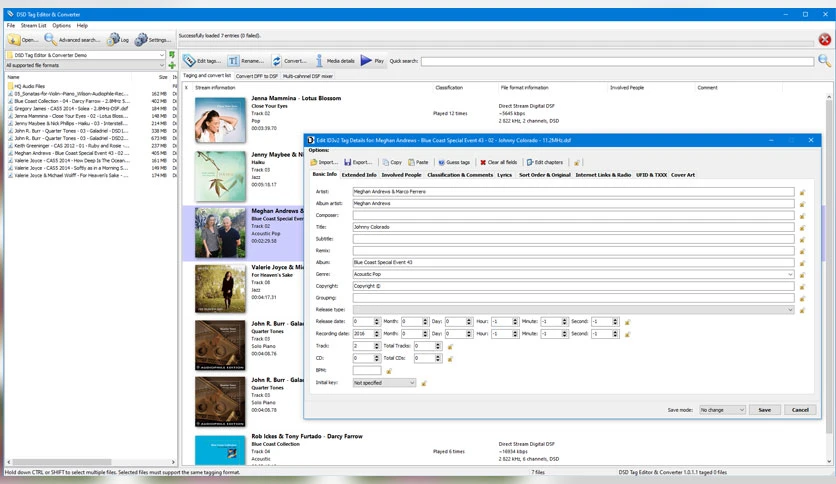
Task: Open Settings from the main toolbar
Action: coord(153,39)
